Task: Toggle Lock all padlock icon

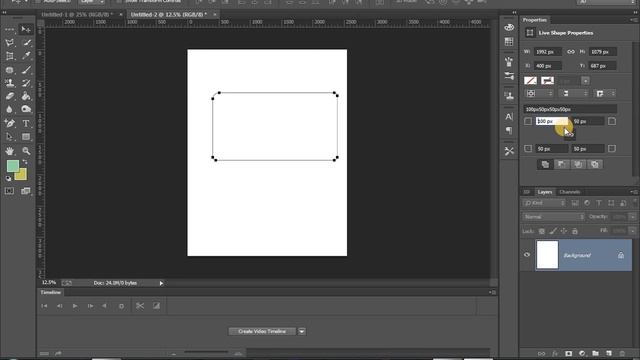Action: (x=575, y=231)
